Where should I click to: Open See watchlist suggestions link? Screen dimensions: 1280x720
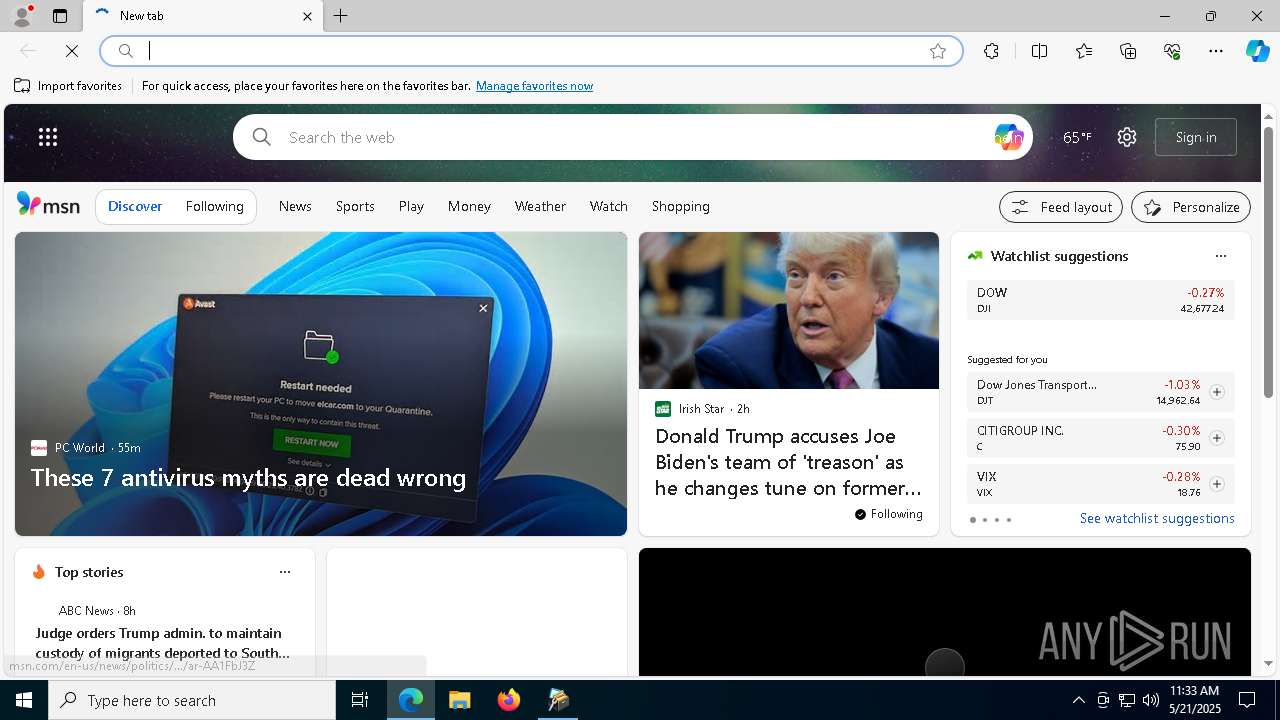pos(1157,518)
